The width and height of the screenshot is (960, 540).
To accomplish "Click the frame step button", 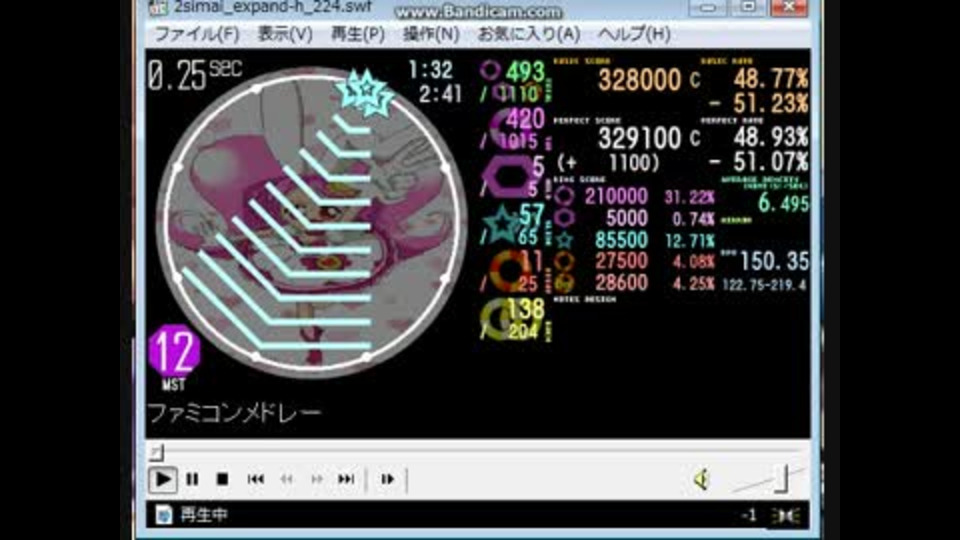I will [388, 479].
